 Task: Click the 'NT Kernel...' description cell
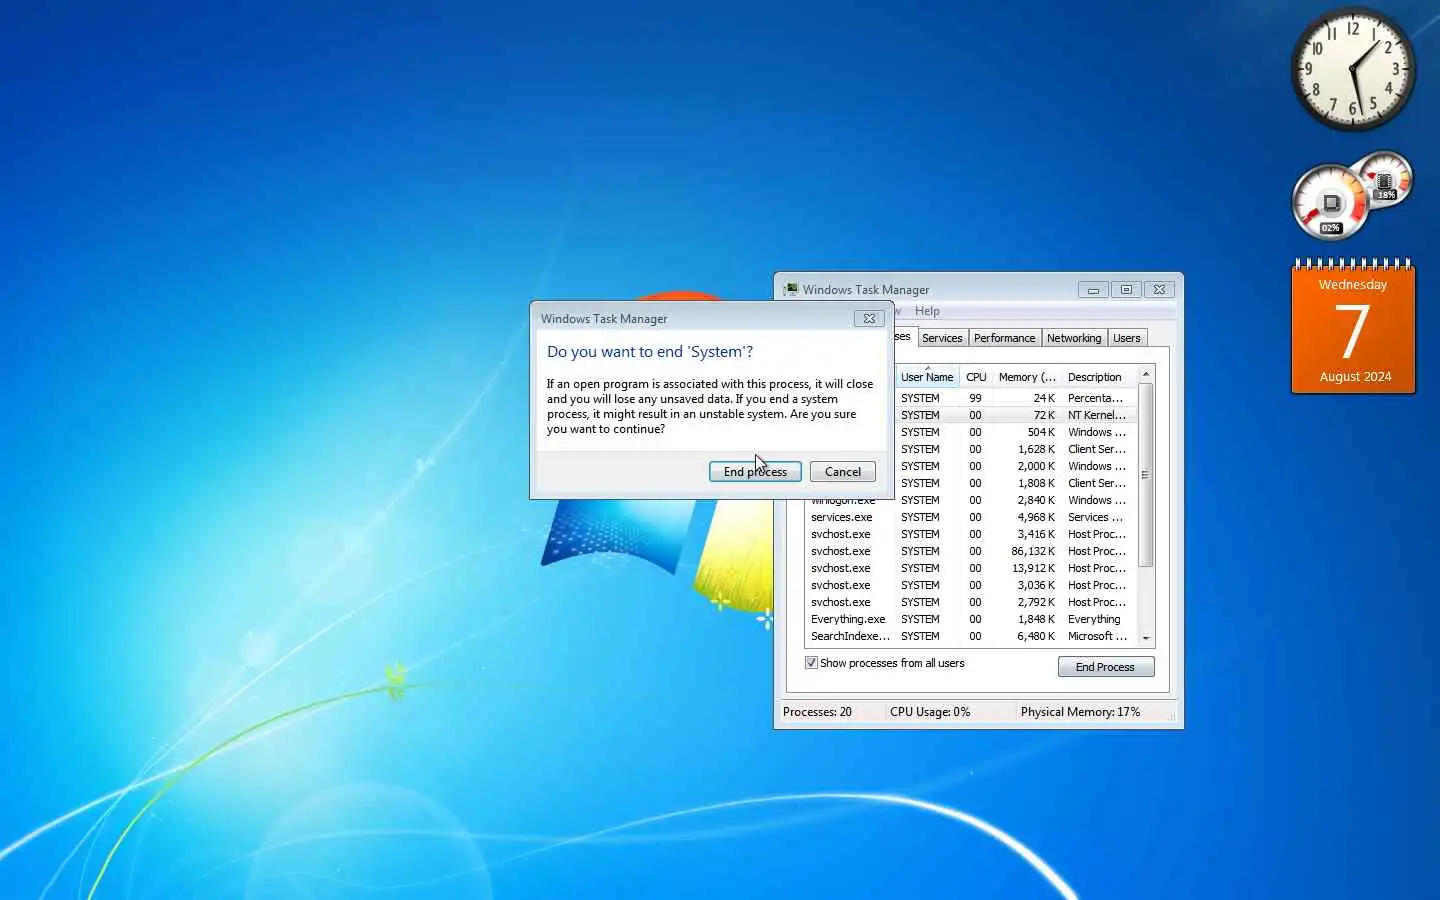[x=1097, y=415]
